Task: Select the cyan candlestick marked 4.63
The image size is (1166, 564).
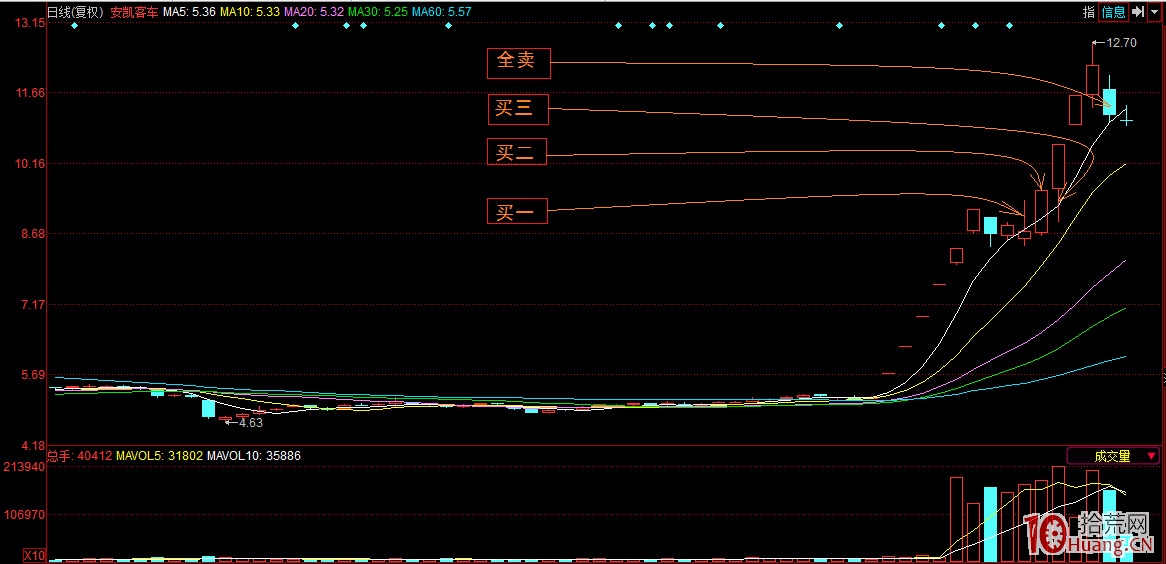Action: (208, 408)
